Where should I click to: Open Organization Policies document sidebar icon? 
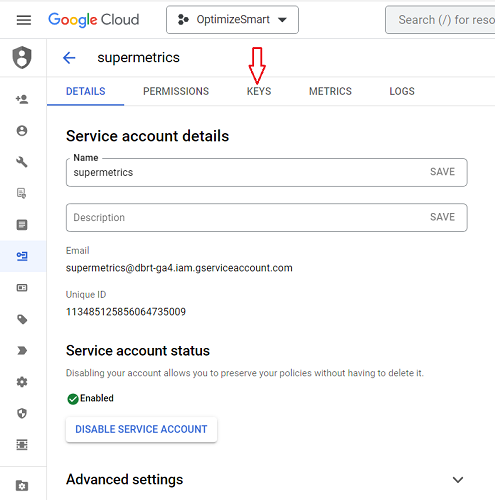point(22,193)
